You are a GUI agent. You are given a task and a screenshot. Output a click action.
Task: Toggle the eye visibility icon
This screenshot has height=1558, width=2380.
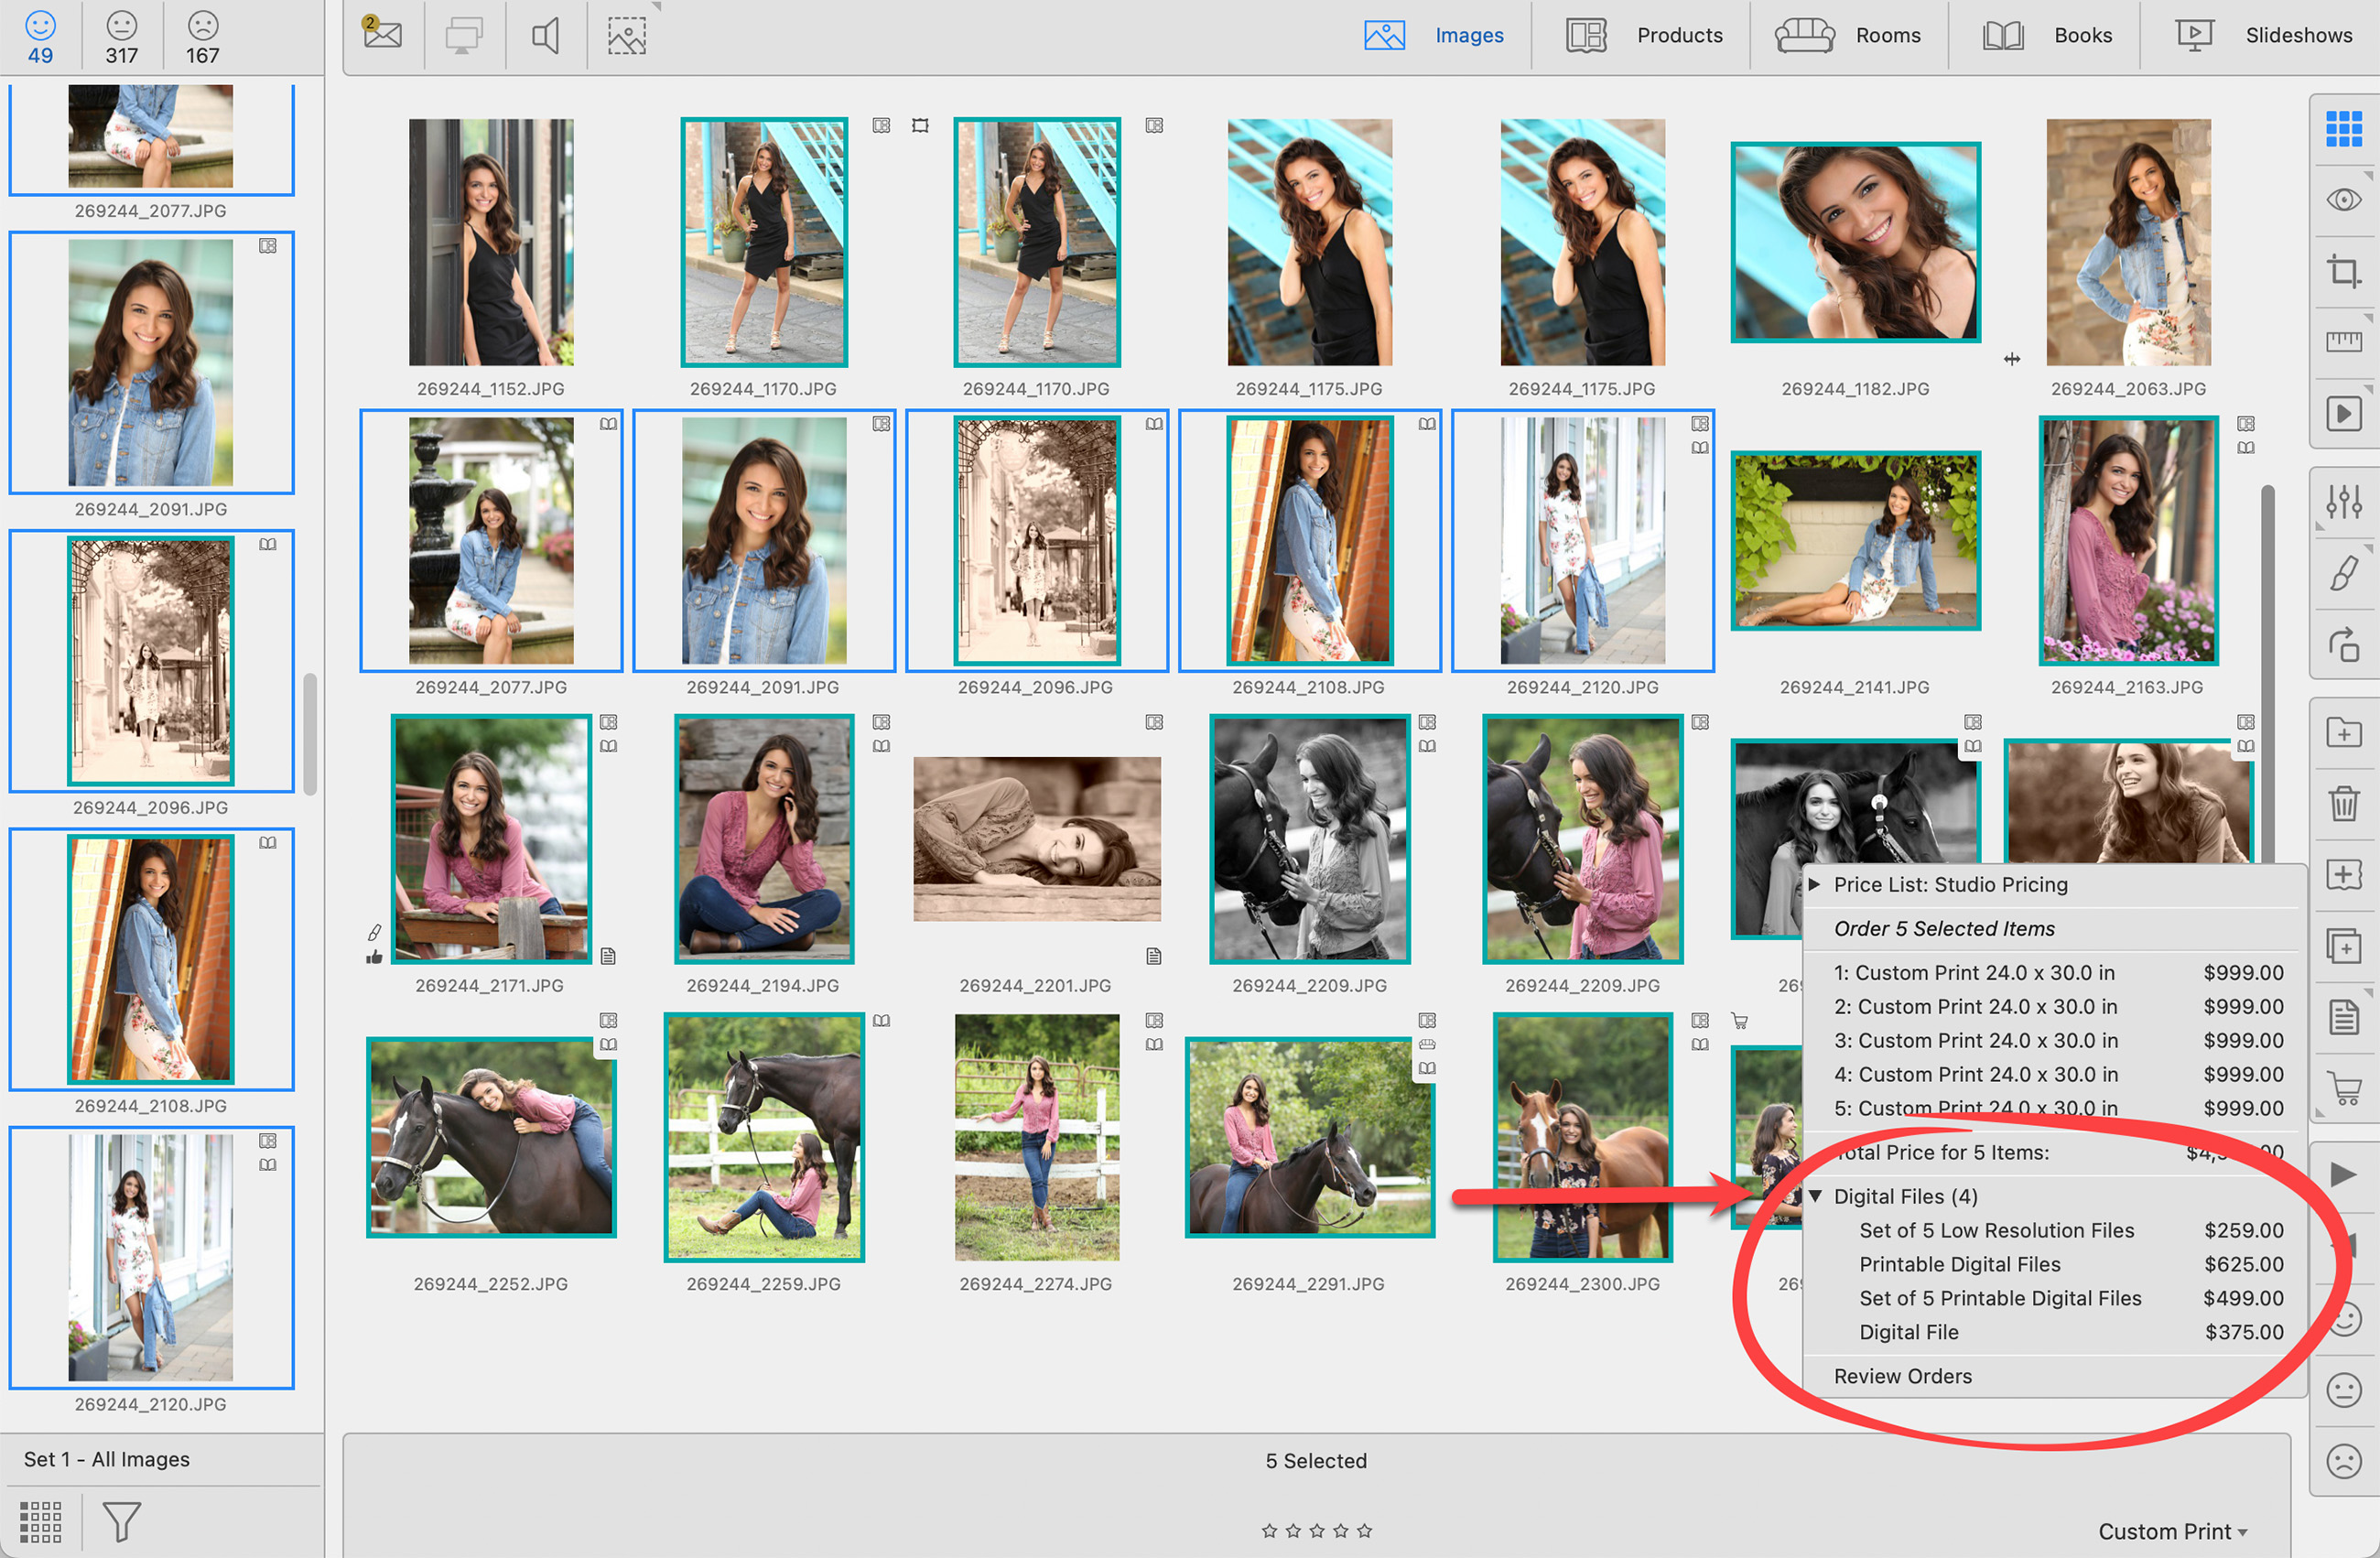pos(2343,200)
